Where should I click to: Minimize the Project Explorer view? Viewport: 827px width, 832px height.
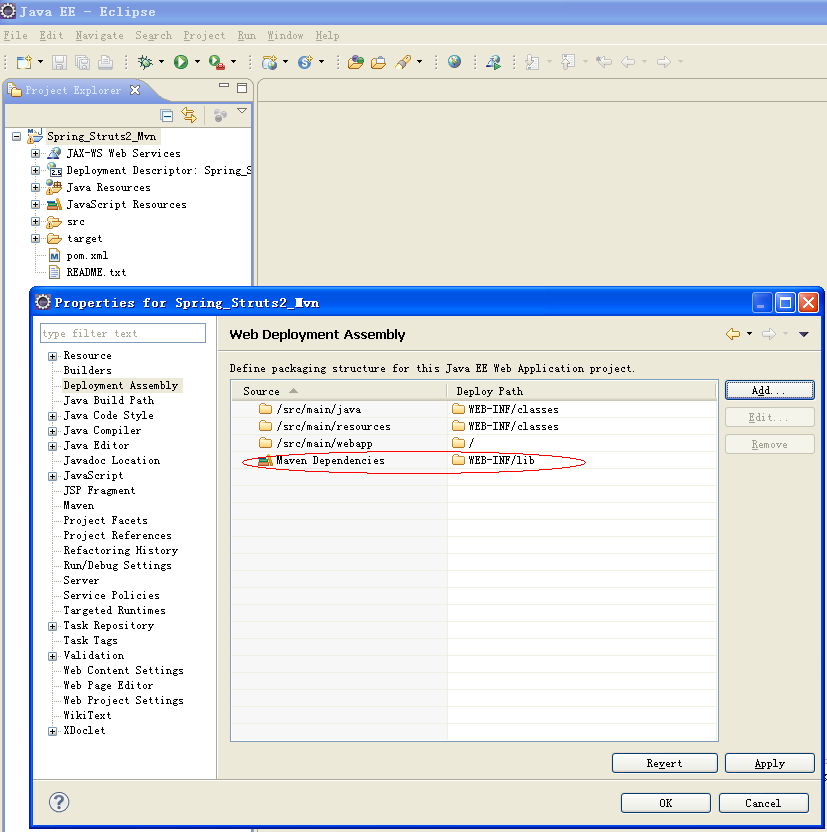click(224, 85)
